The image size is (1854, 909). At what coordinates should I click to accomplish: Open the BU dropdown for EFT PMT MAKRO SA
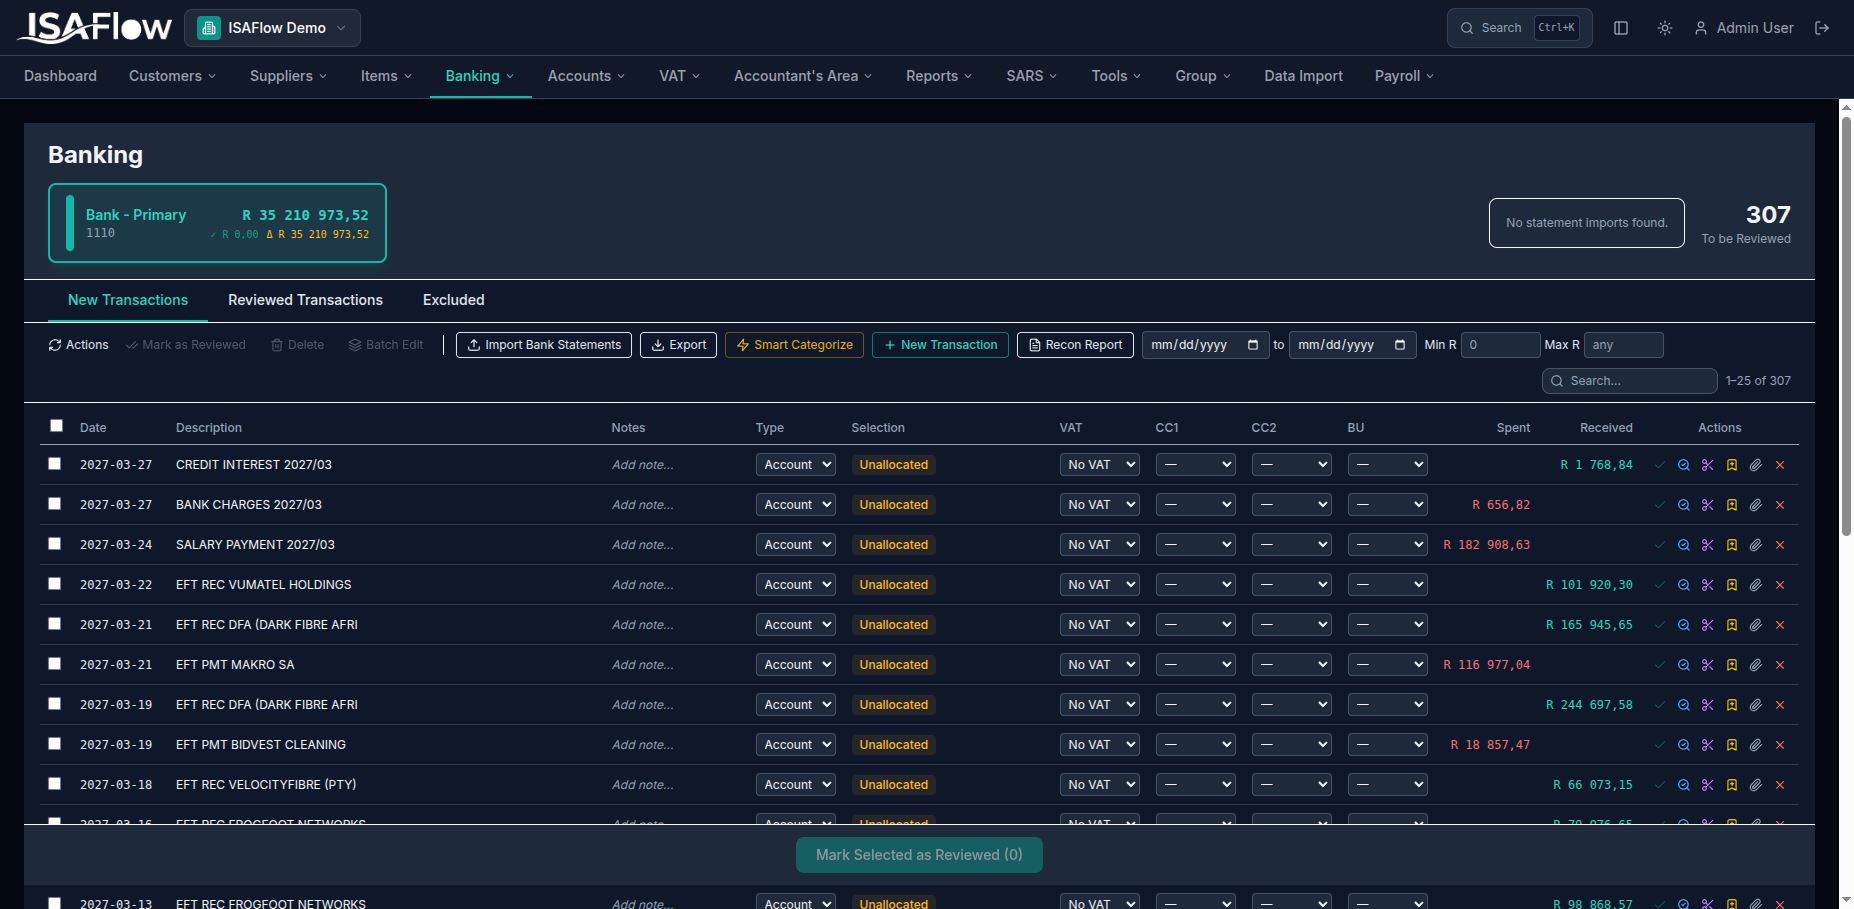[x=1387, y=665]
